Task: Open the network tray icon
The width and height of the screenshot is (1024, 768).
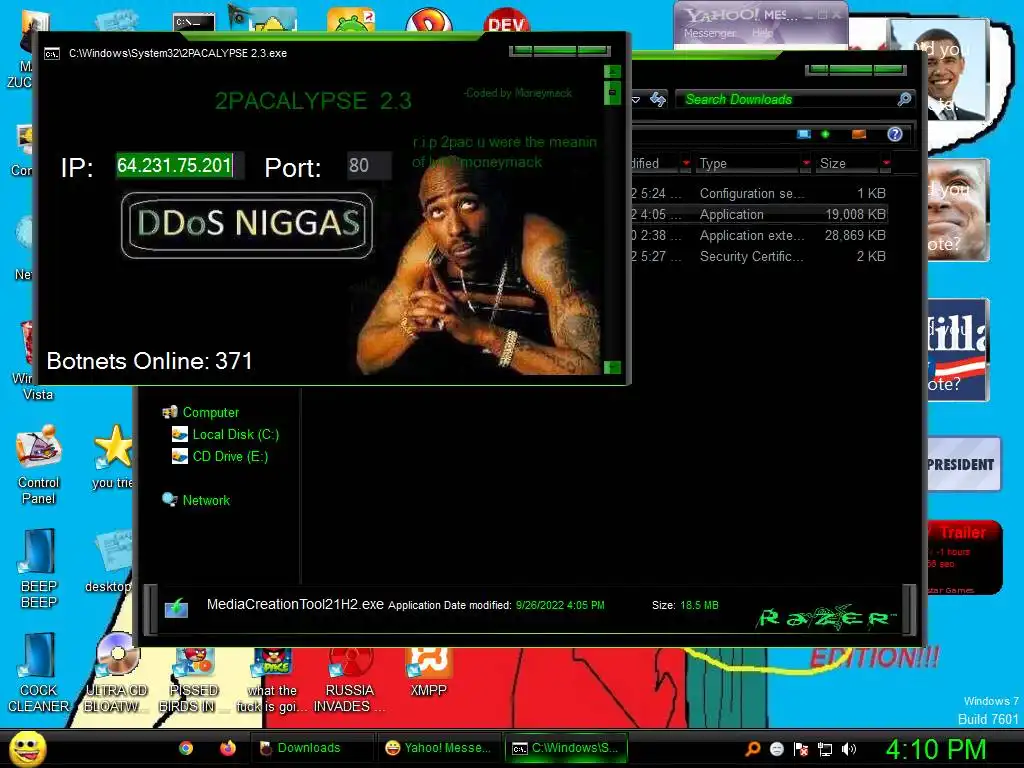Action: (x=825, y=749)
